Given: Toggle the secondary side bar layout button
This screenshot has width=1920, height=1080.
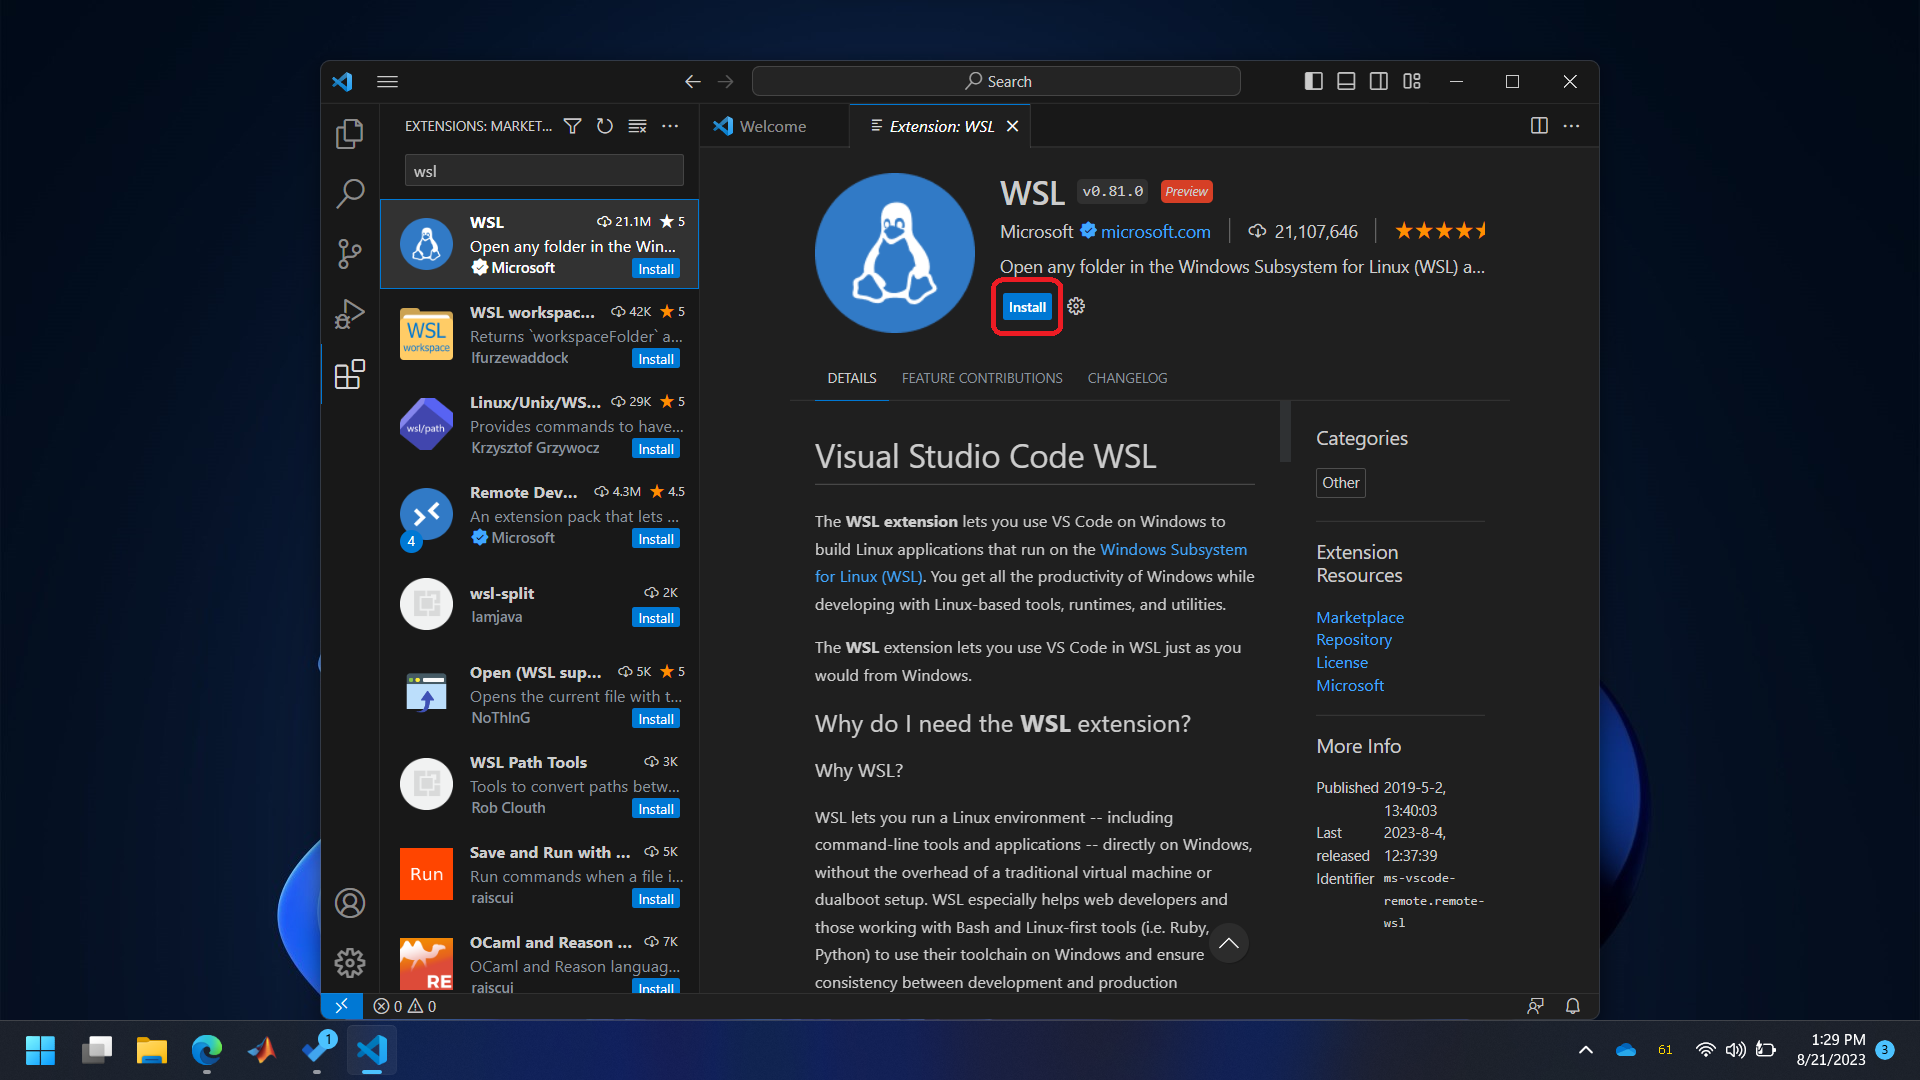Looking at the screenshot, I should (1378, 81).
